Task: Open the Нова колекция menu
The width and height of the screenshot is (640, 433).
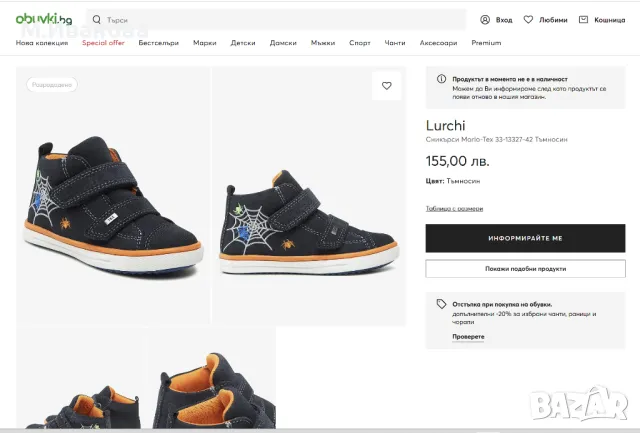Action: [44, 43]
